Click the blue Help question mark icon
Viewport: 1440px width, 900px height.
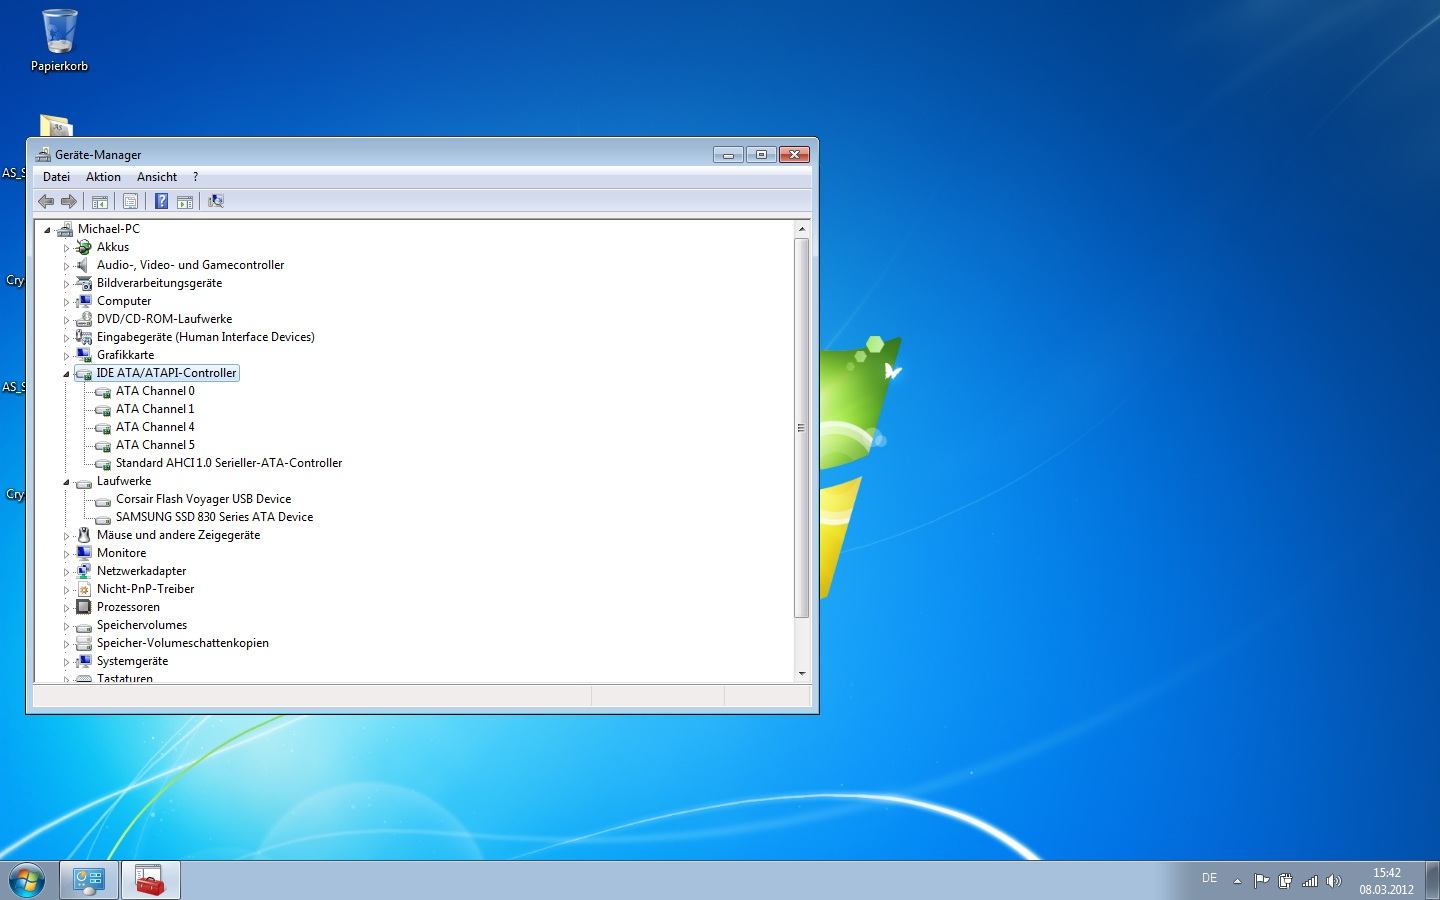pos(161,201)
